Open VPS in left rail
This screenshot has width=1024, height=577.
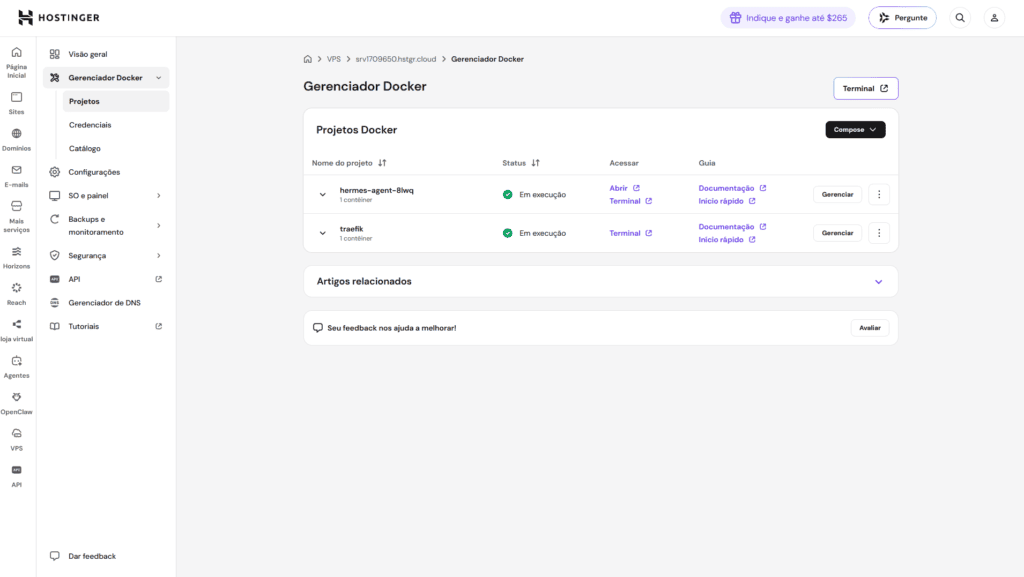(x=16, y=441)
